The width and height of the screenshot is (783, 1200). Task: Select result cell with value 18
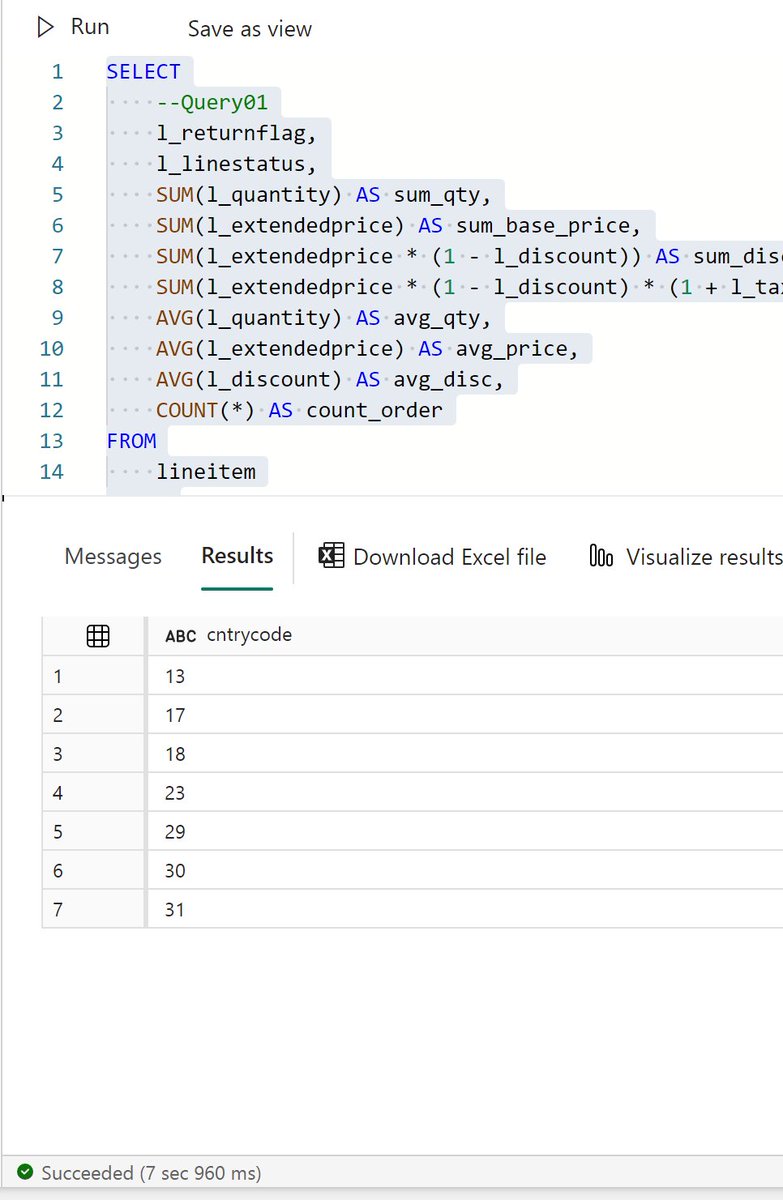coord(464,754)
